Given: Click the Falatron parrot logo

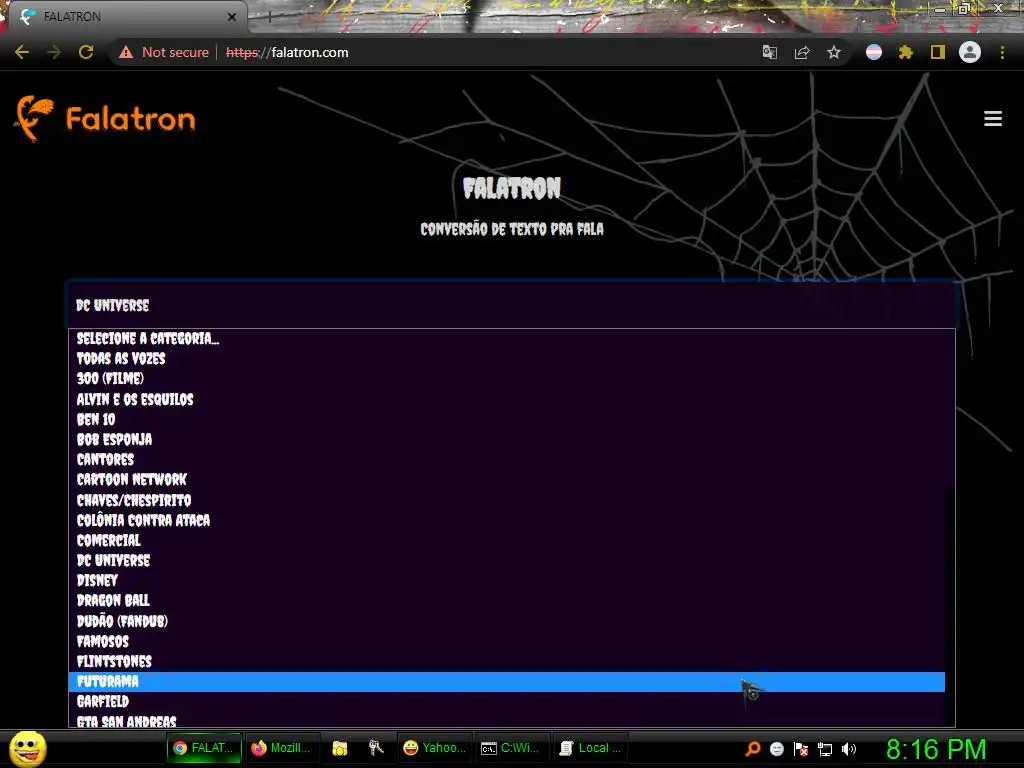Looking at the screenshot, I should (x=33, y=118).
